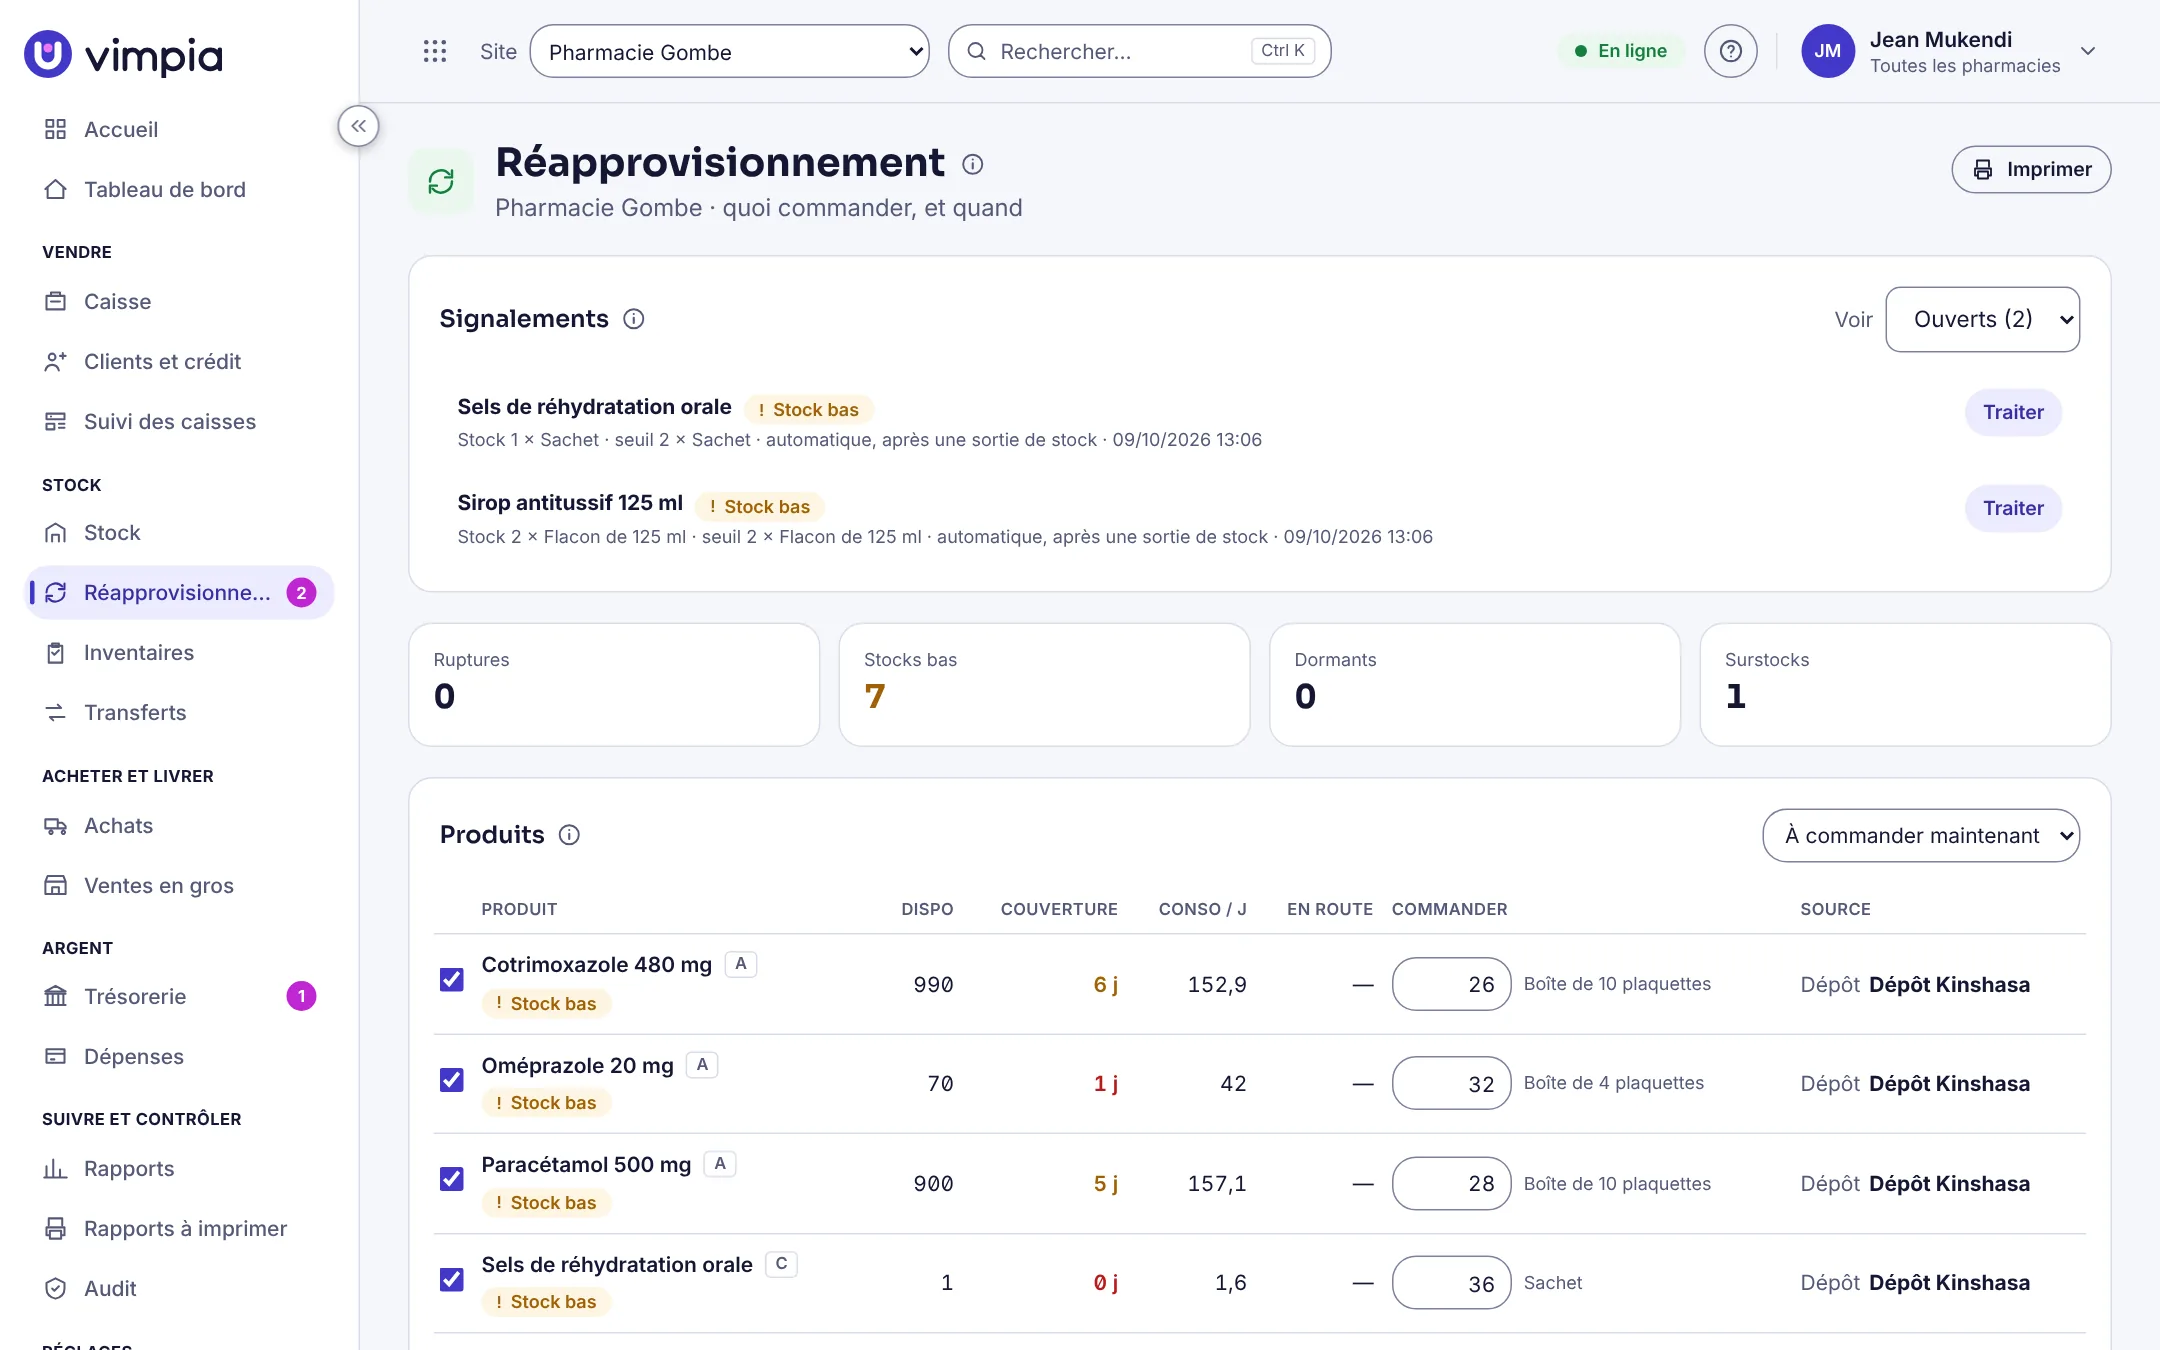Image resolution: width=2160 pixels, height=1350 pixels.
Task: Click the vimpia logo
Action: point(123,55)
